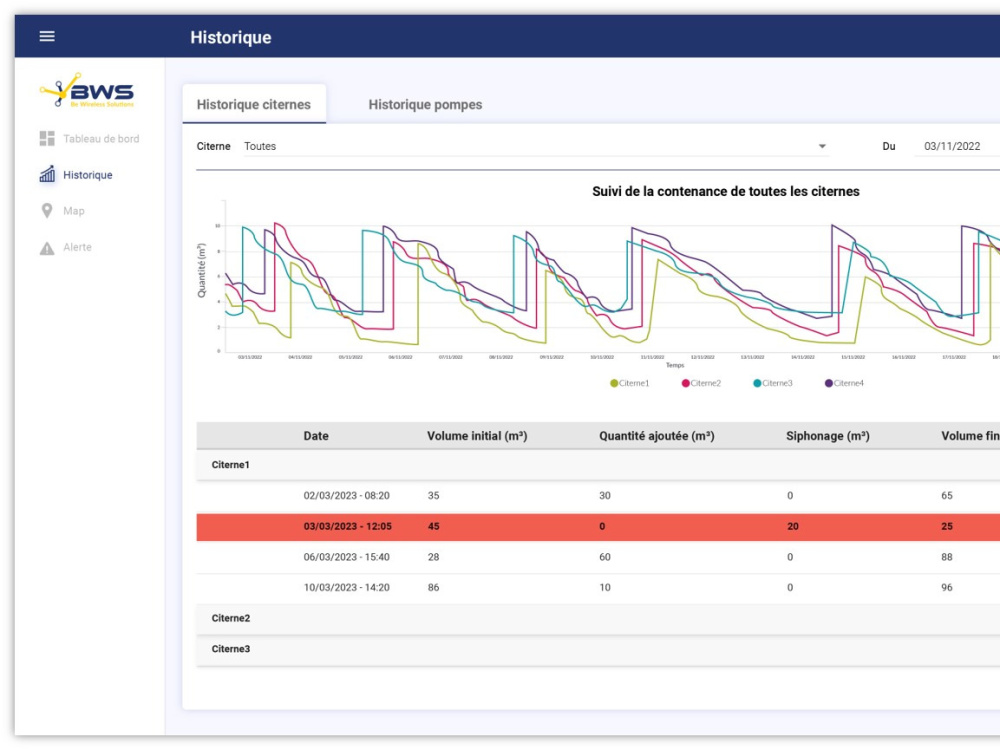Click the Citerne4 legend label

point(848,383)
